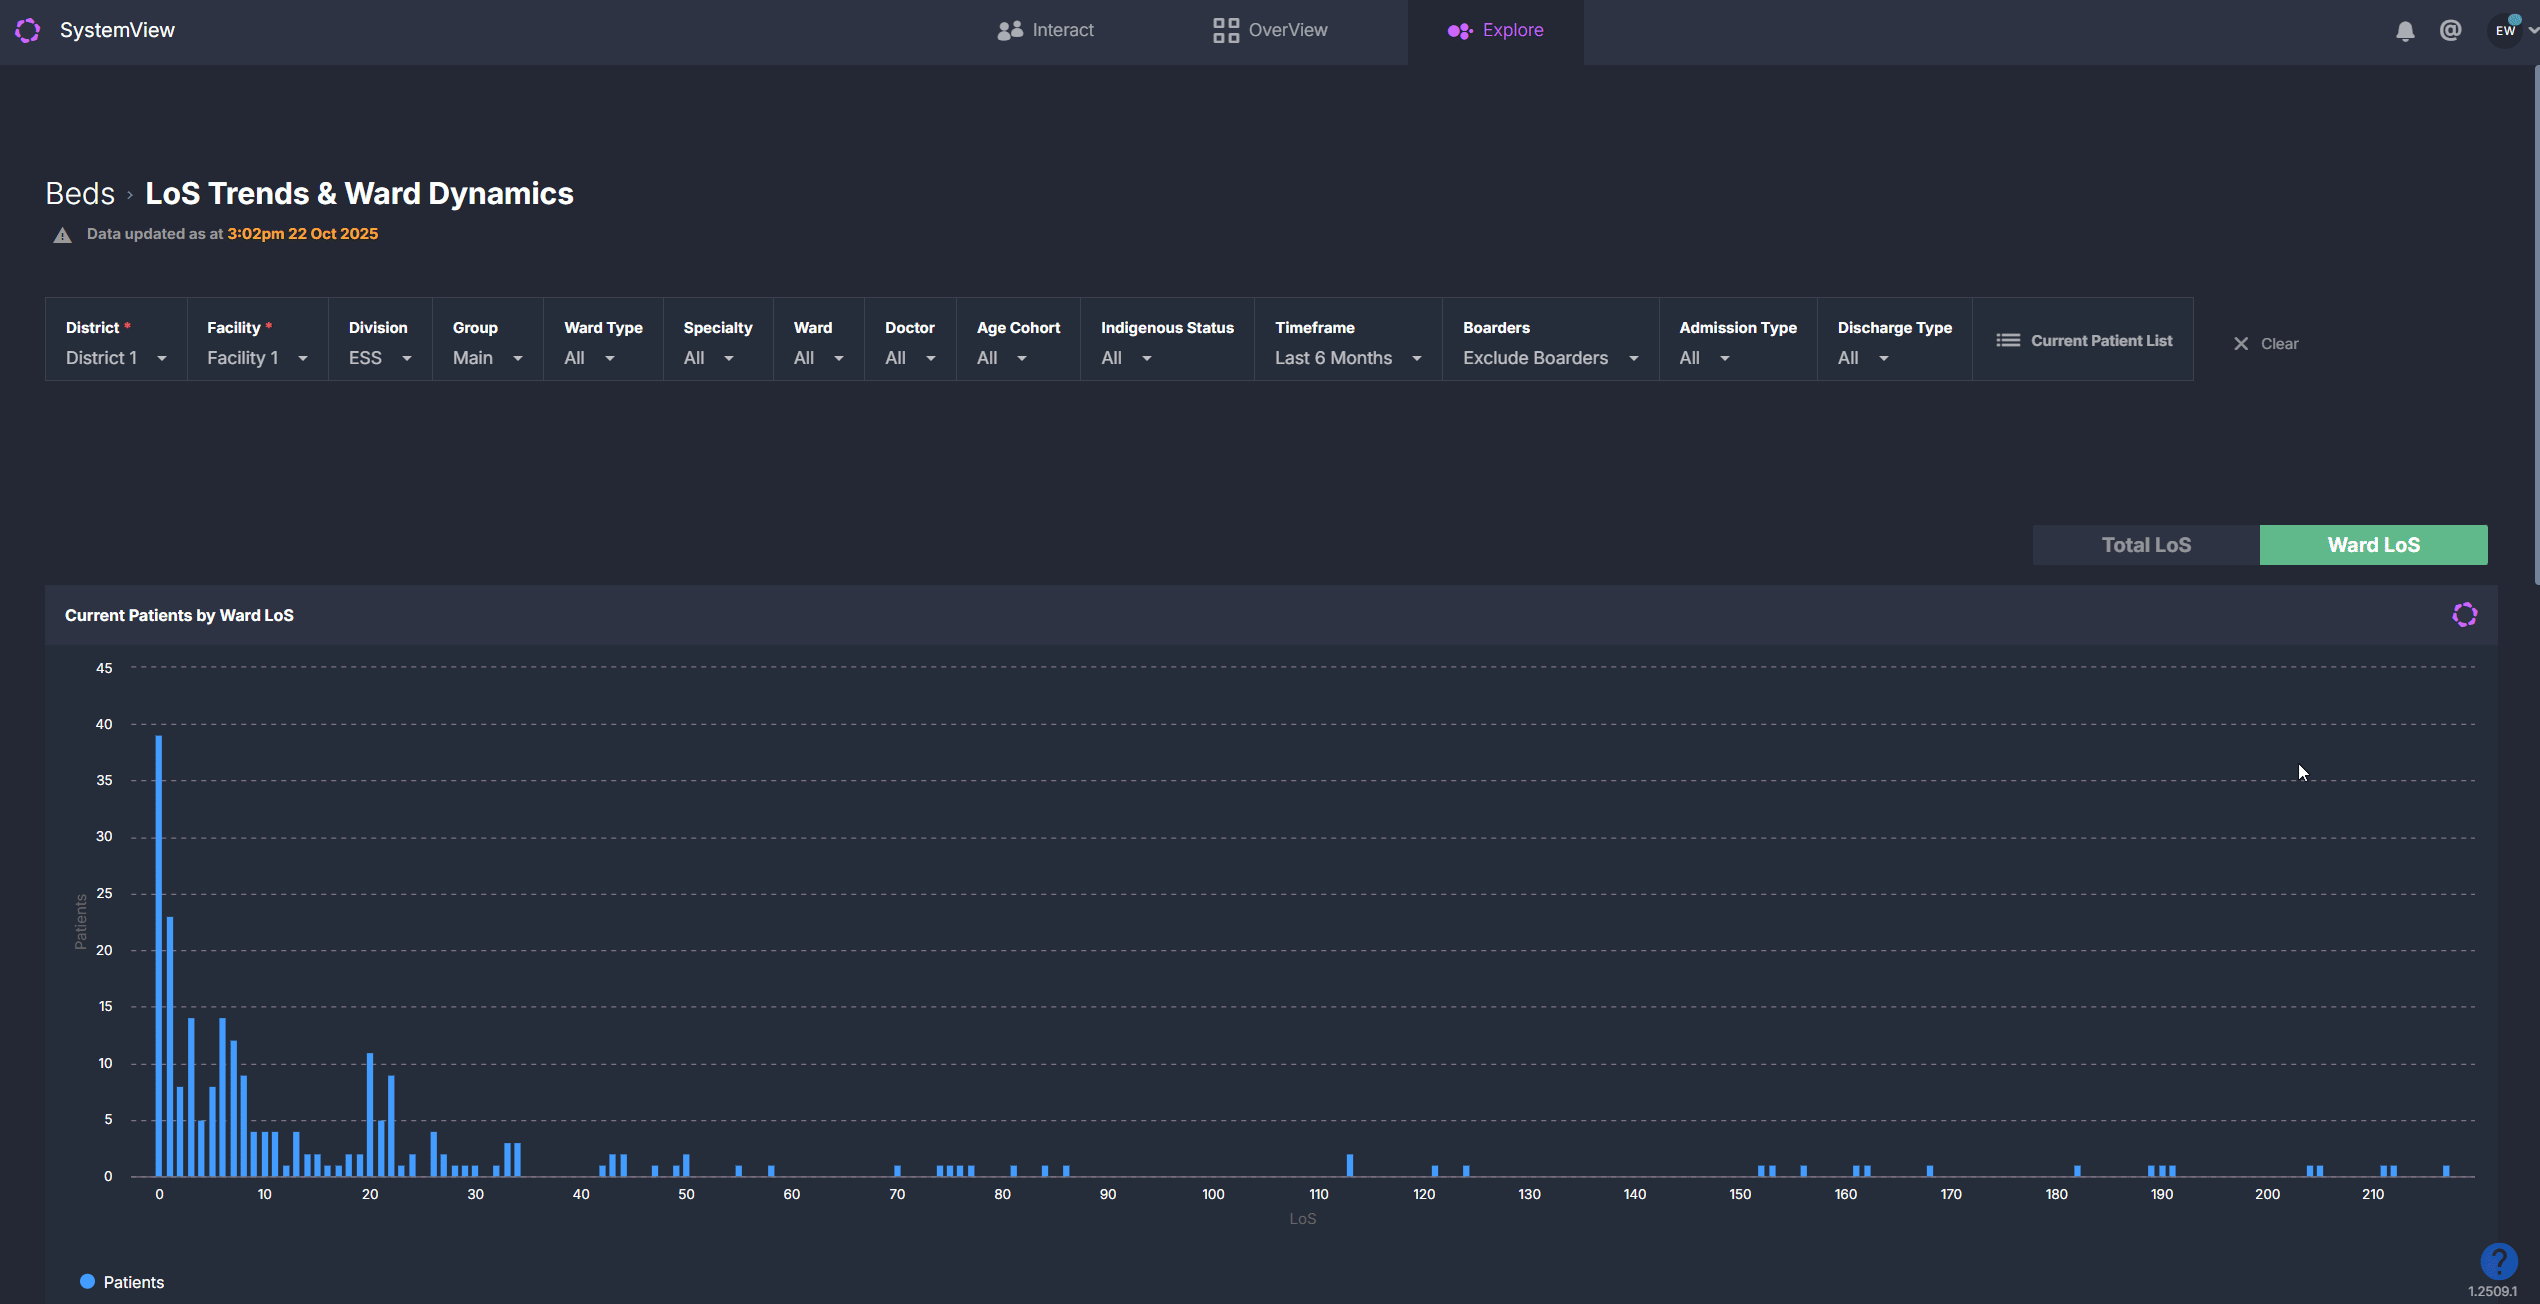Open the EW user avatar menu

[x=2506, y=30]
